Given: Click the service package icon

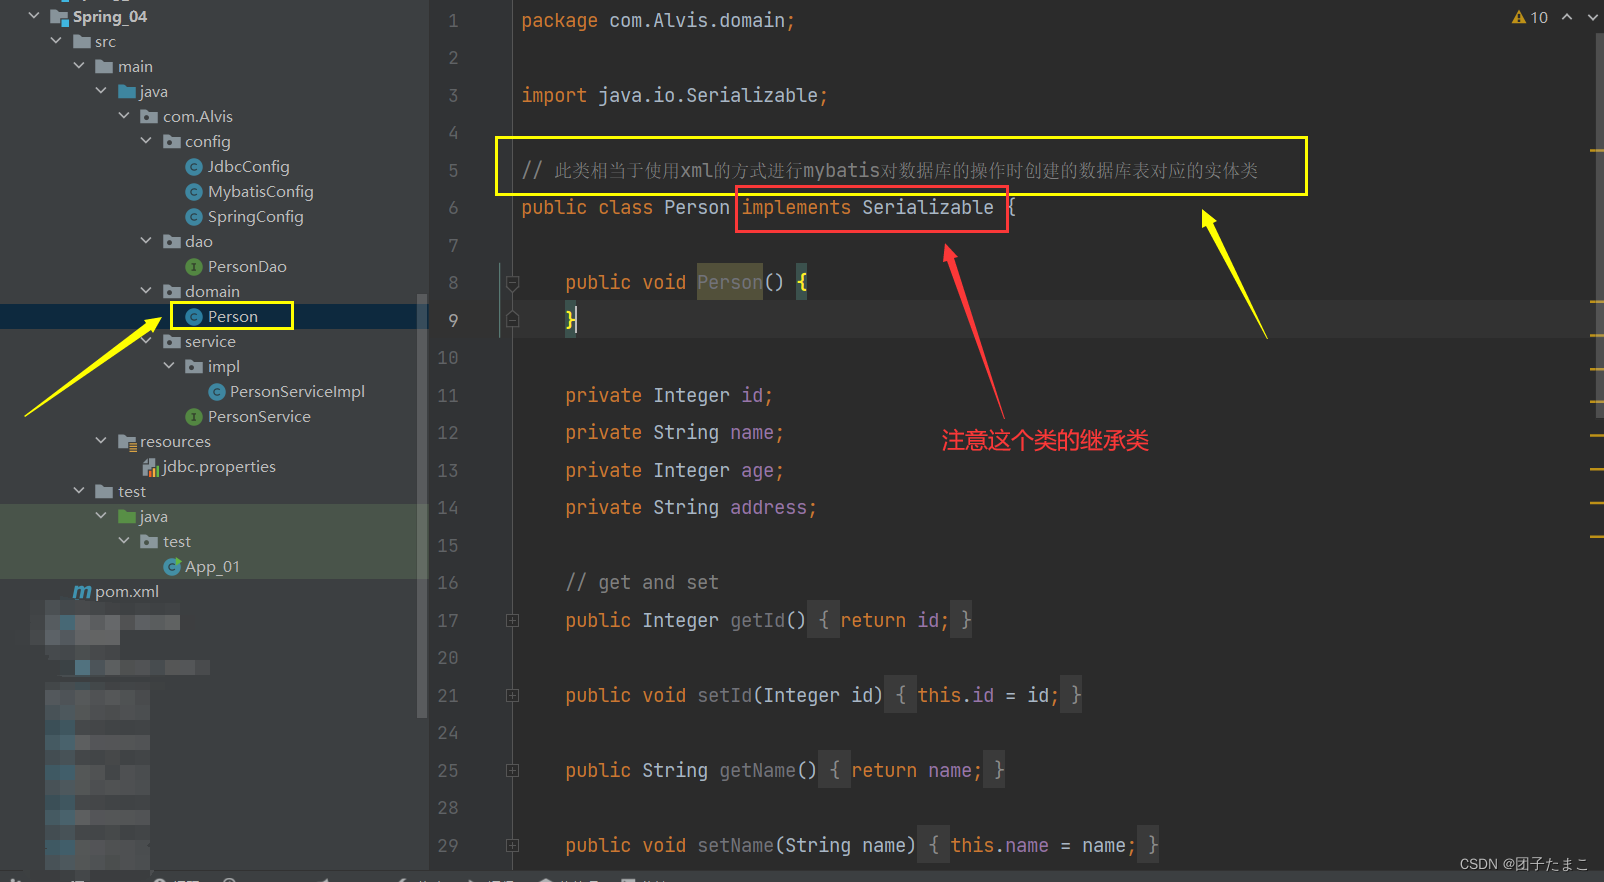Looking at the screenshot, I should (172, 342).
